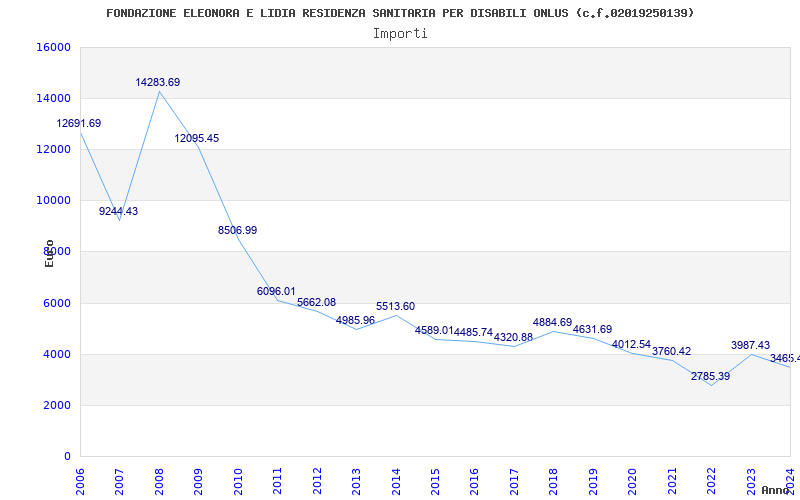Select data label 4320.88
The height and width of the screenshot is (500, 800).
(x=513, y=337)
